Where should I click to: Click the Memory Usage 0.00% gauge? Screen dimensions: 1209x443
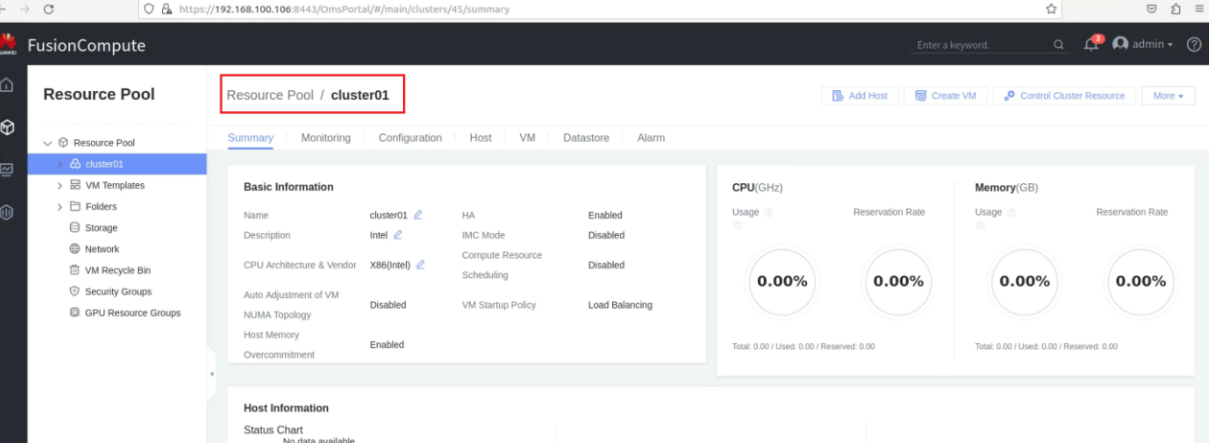point(1025,282)
